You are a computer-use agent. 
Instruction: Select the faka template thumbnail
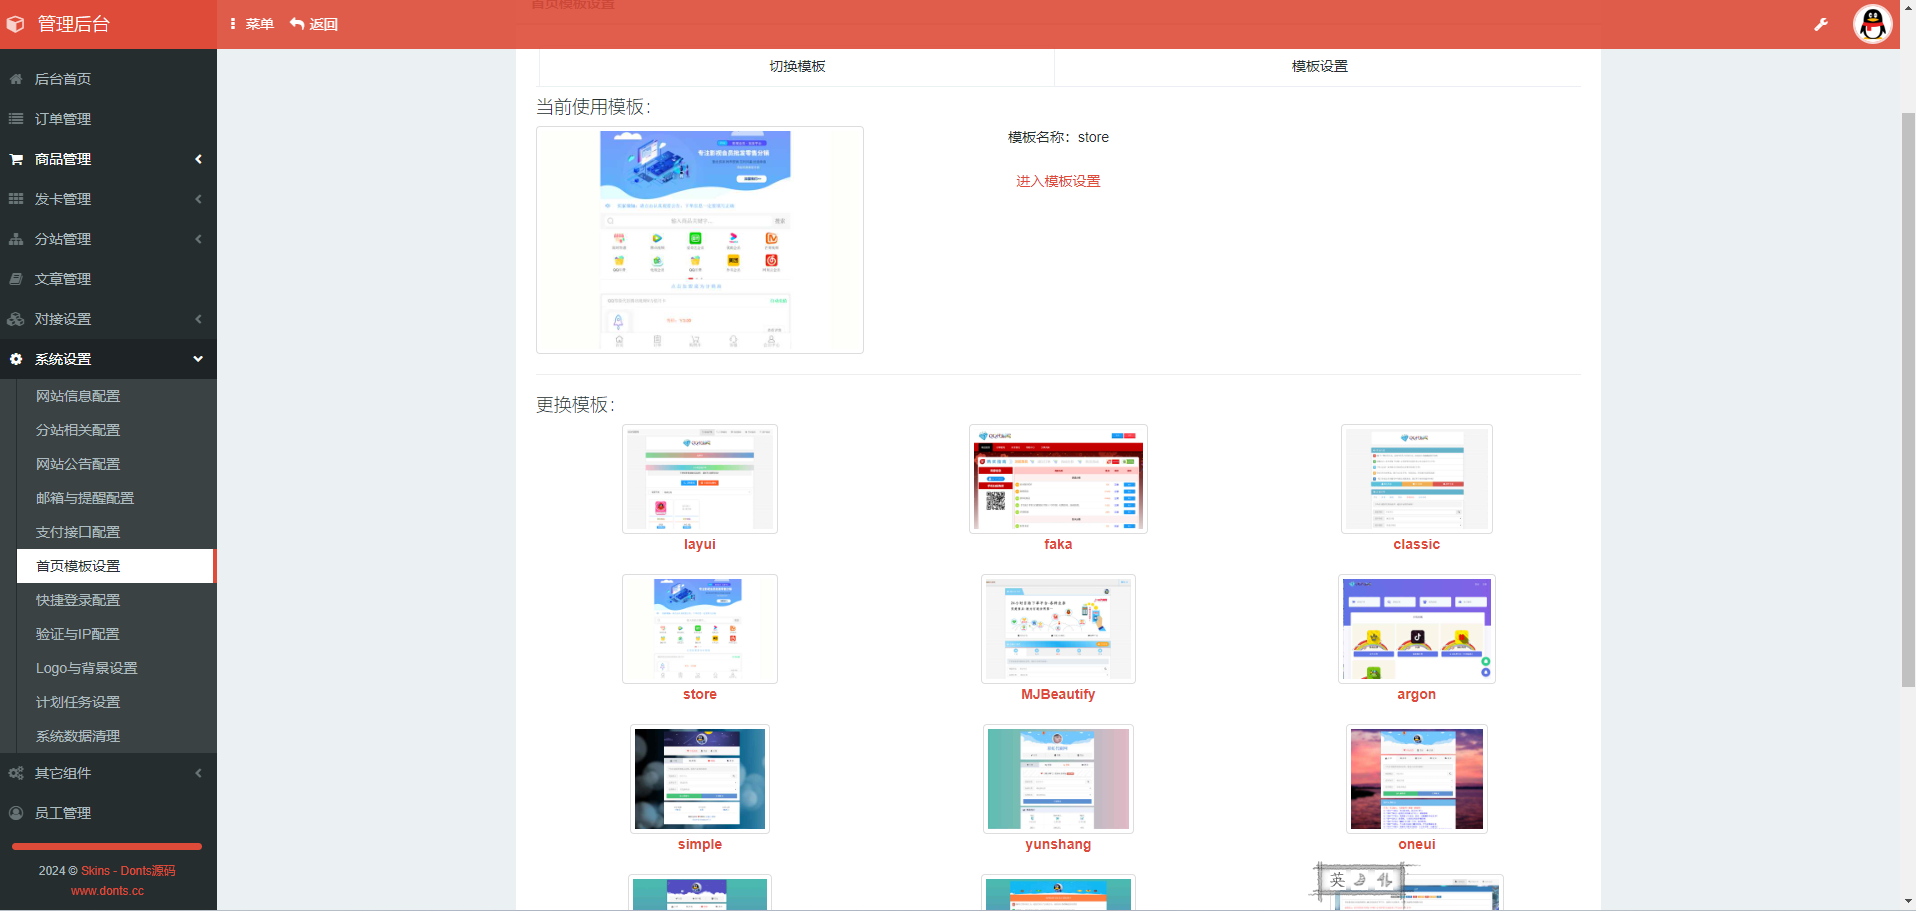click(x=1057, y=479)
